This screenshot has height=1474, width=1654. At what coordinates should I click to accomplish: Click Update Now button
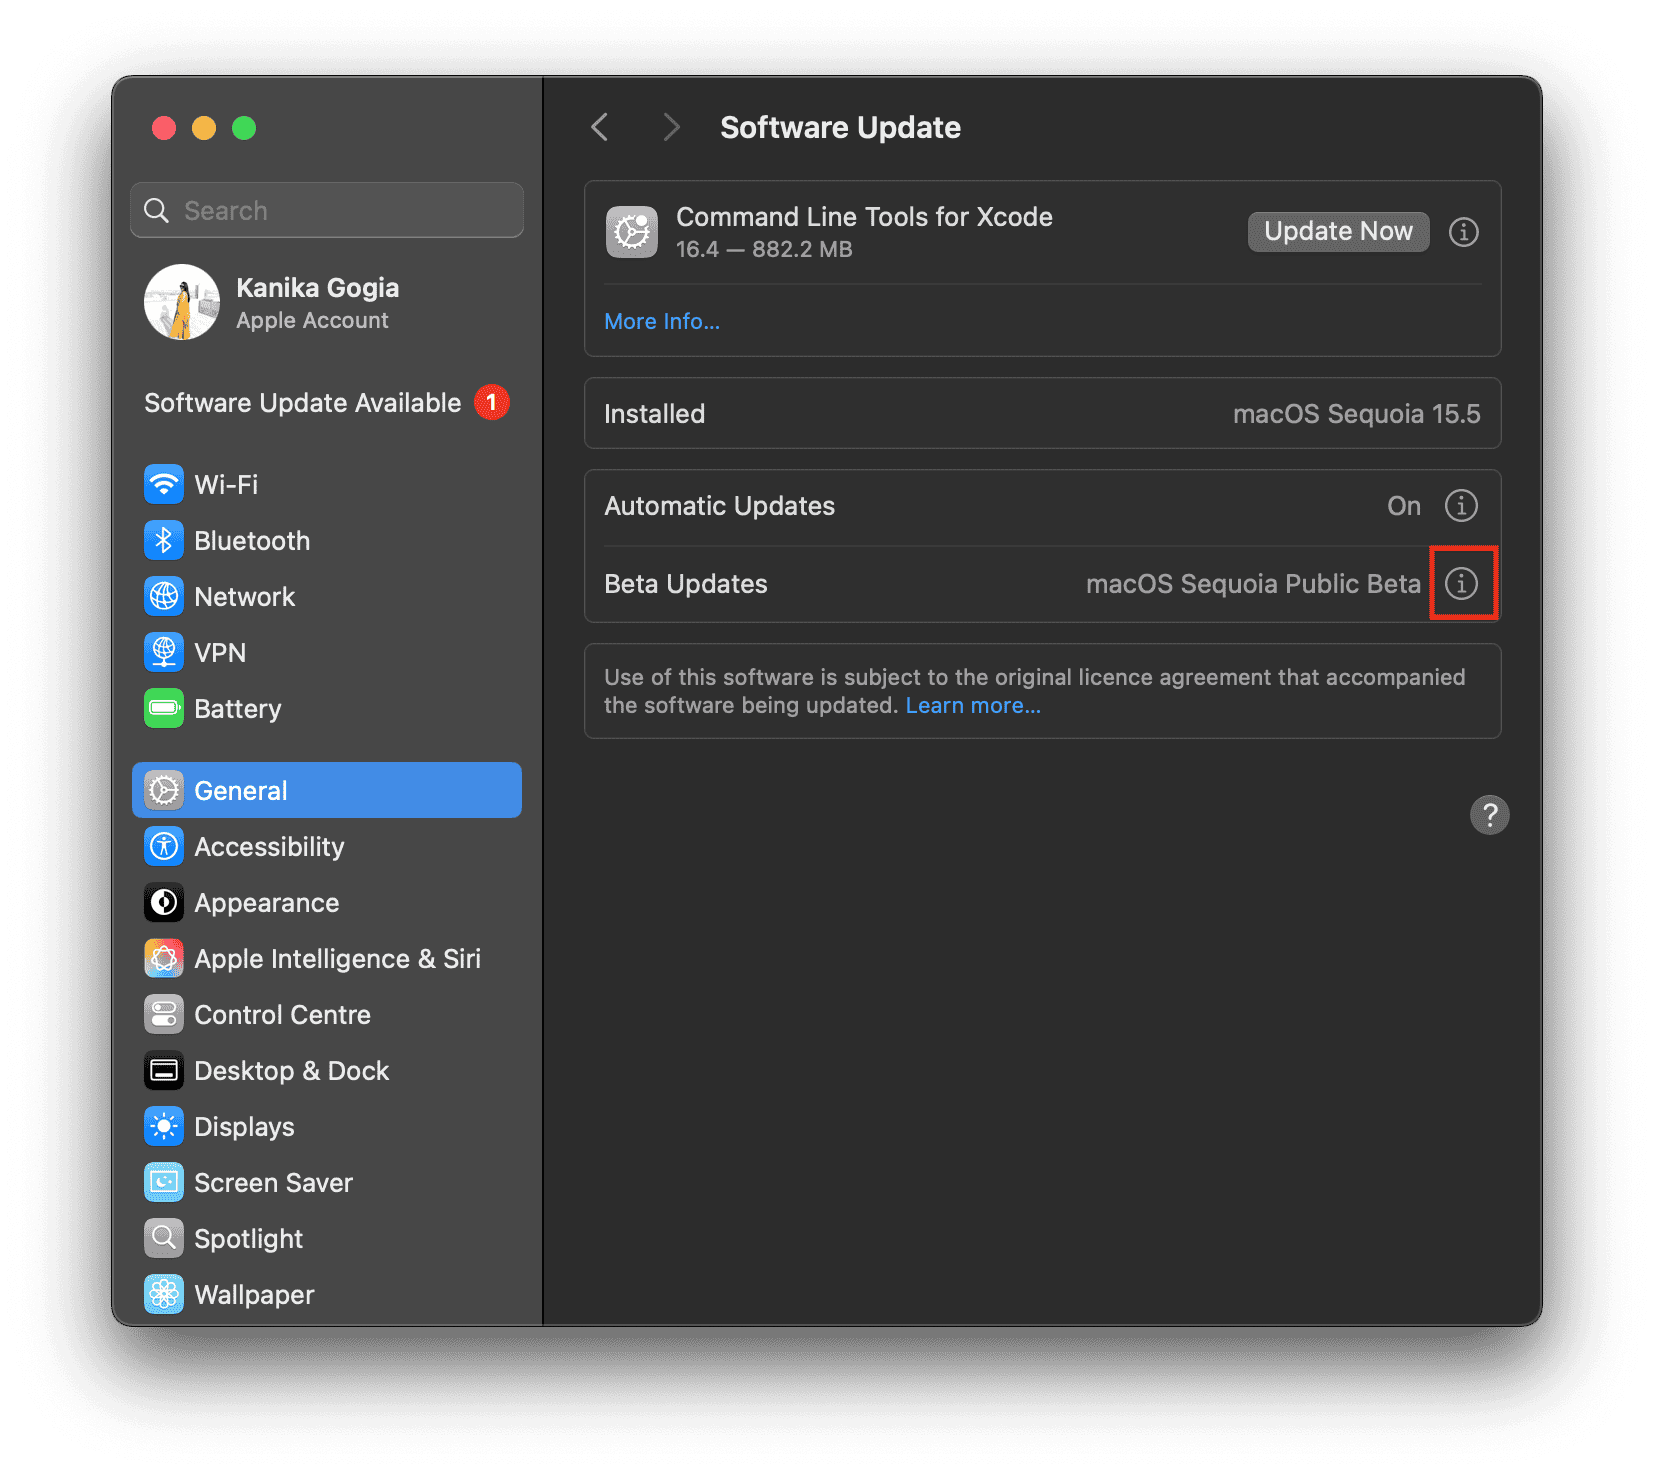1338,231
